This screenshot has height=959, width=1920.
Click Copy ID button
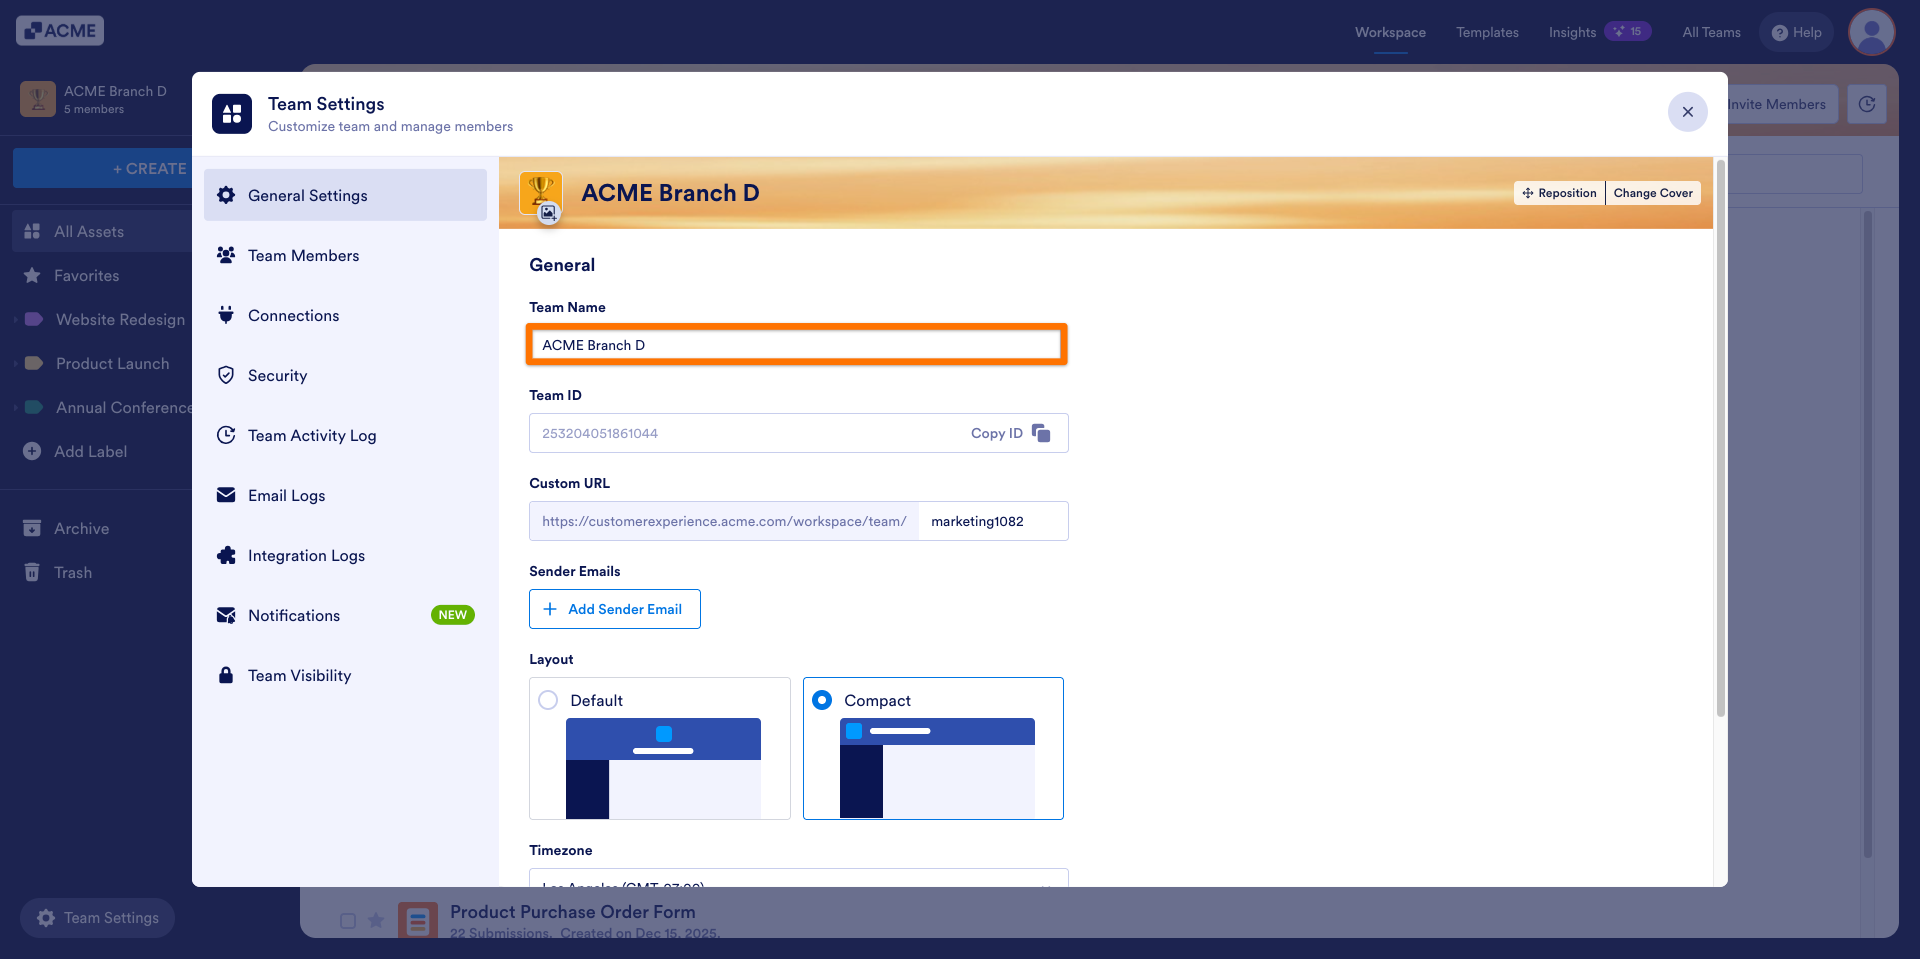[1010, 433]
